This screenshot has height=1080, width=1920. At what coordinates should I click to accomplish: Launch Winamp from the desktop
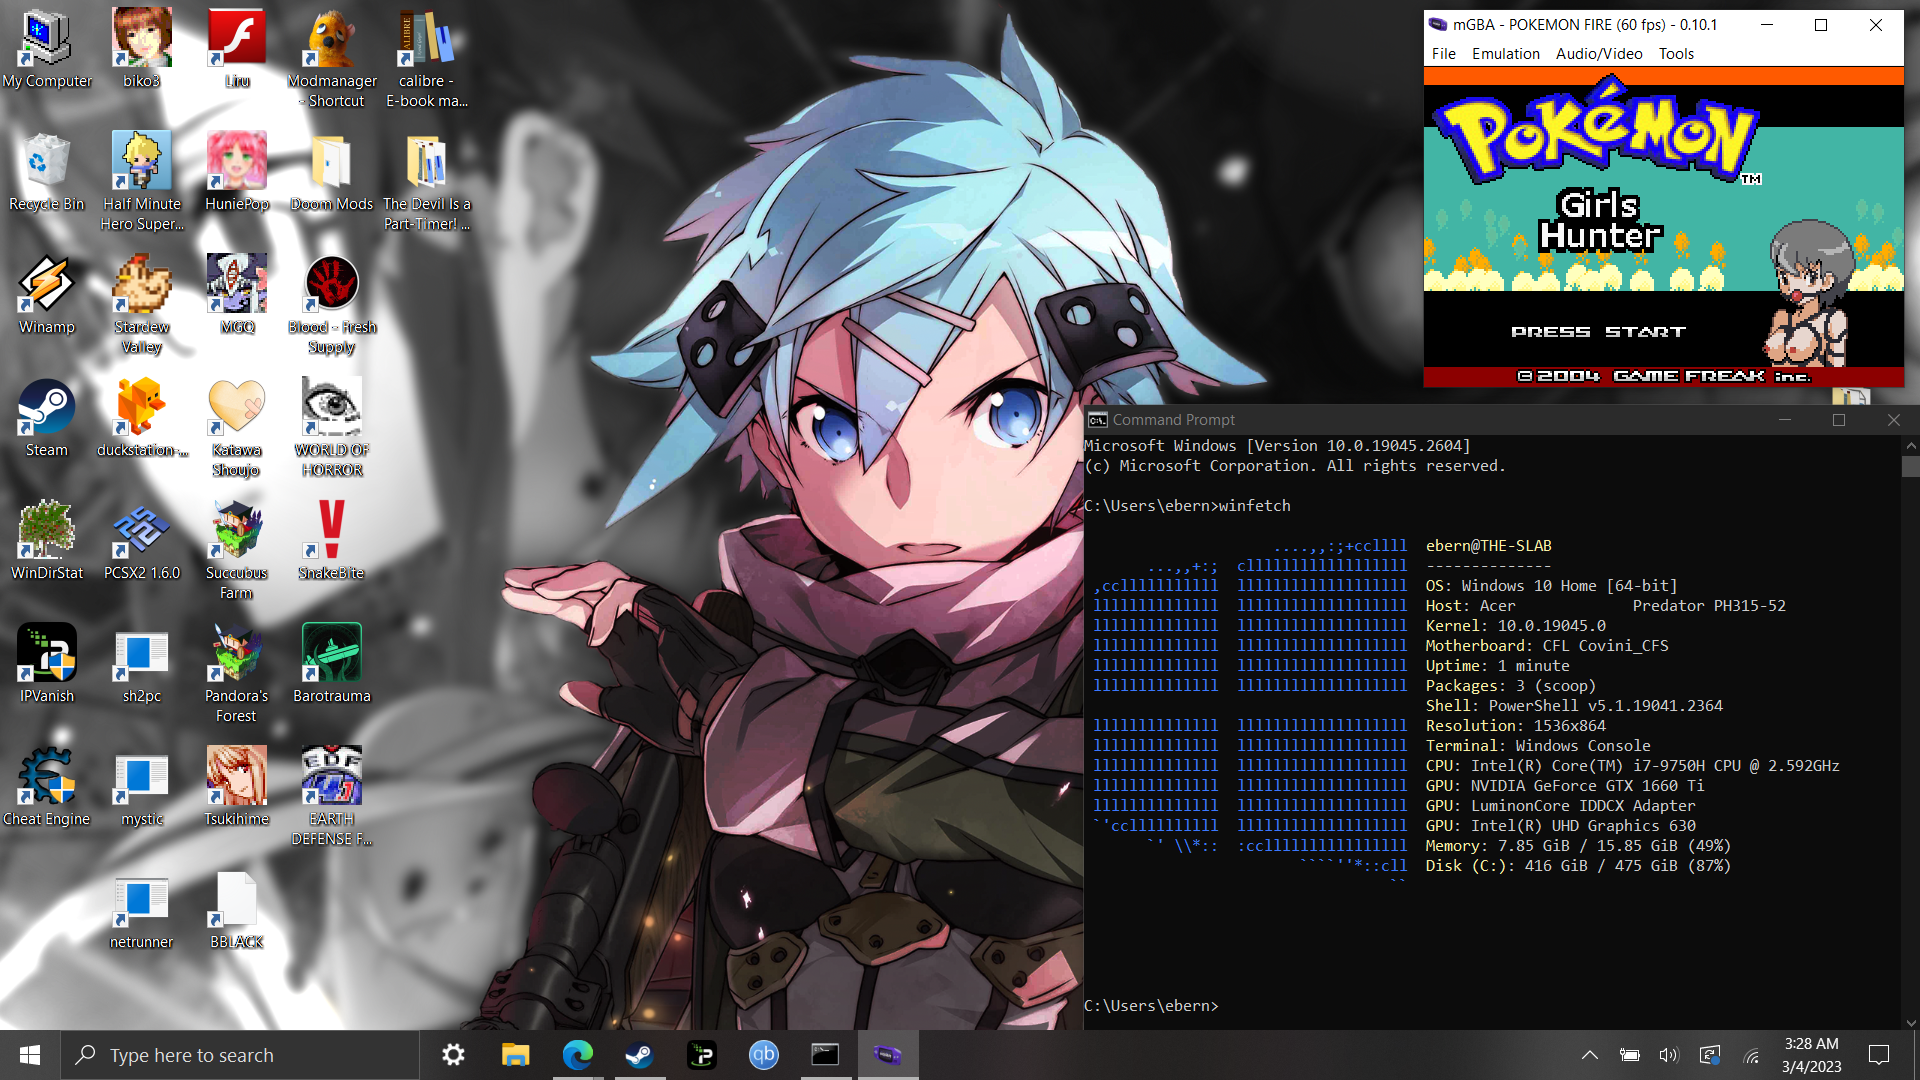47,294
